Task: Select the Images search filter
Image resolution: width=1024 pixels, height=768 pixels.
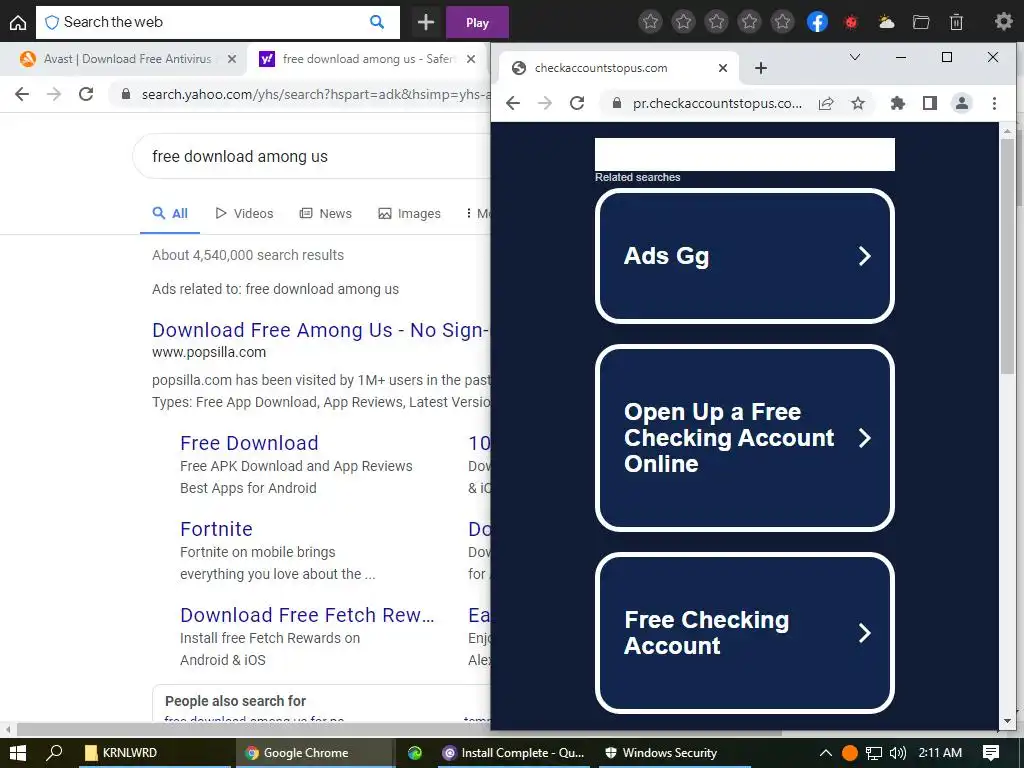Action: 409,214
